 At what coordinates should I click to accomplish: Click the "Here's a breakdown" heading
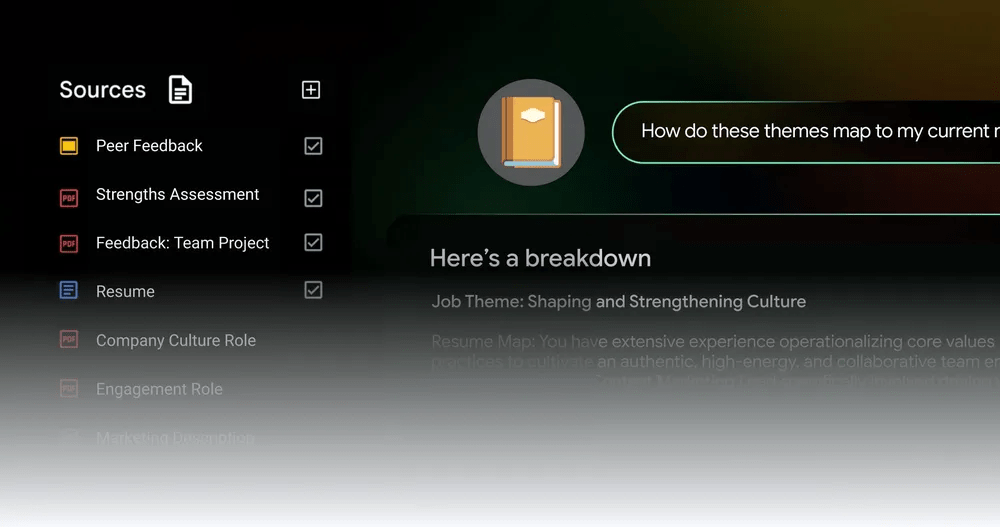(540, 258)
